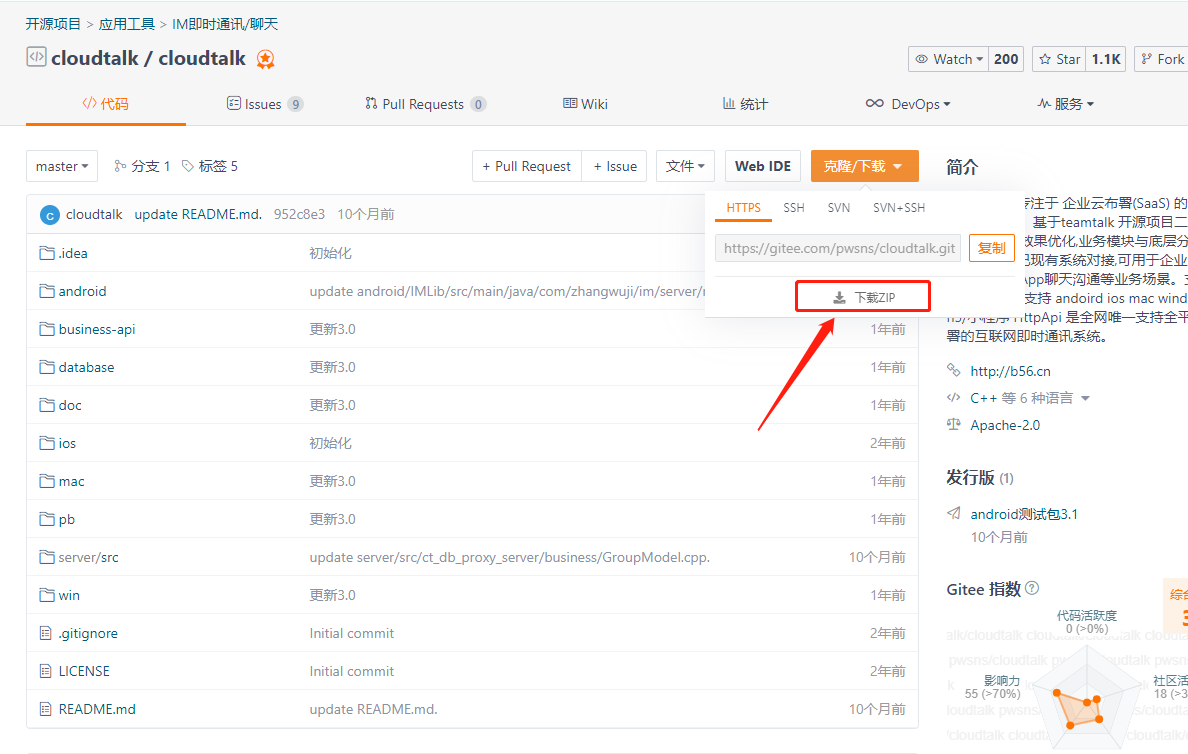Open the 服务 dropdown menu
The image size is (1188, 754).
coord(1066,104)
